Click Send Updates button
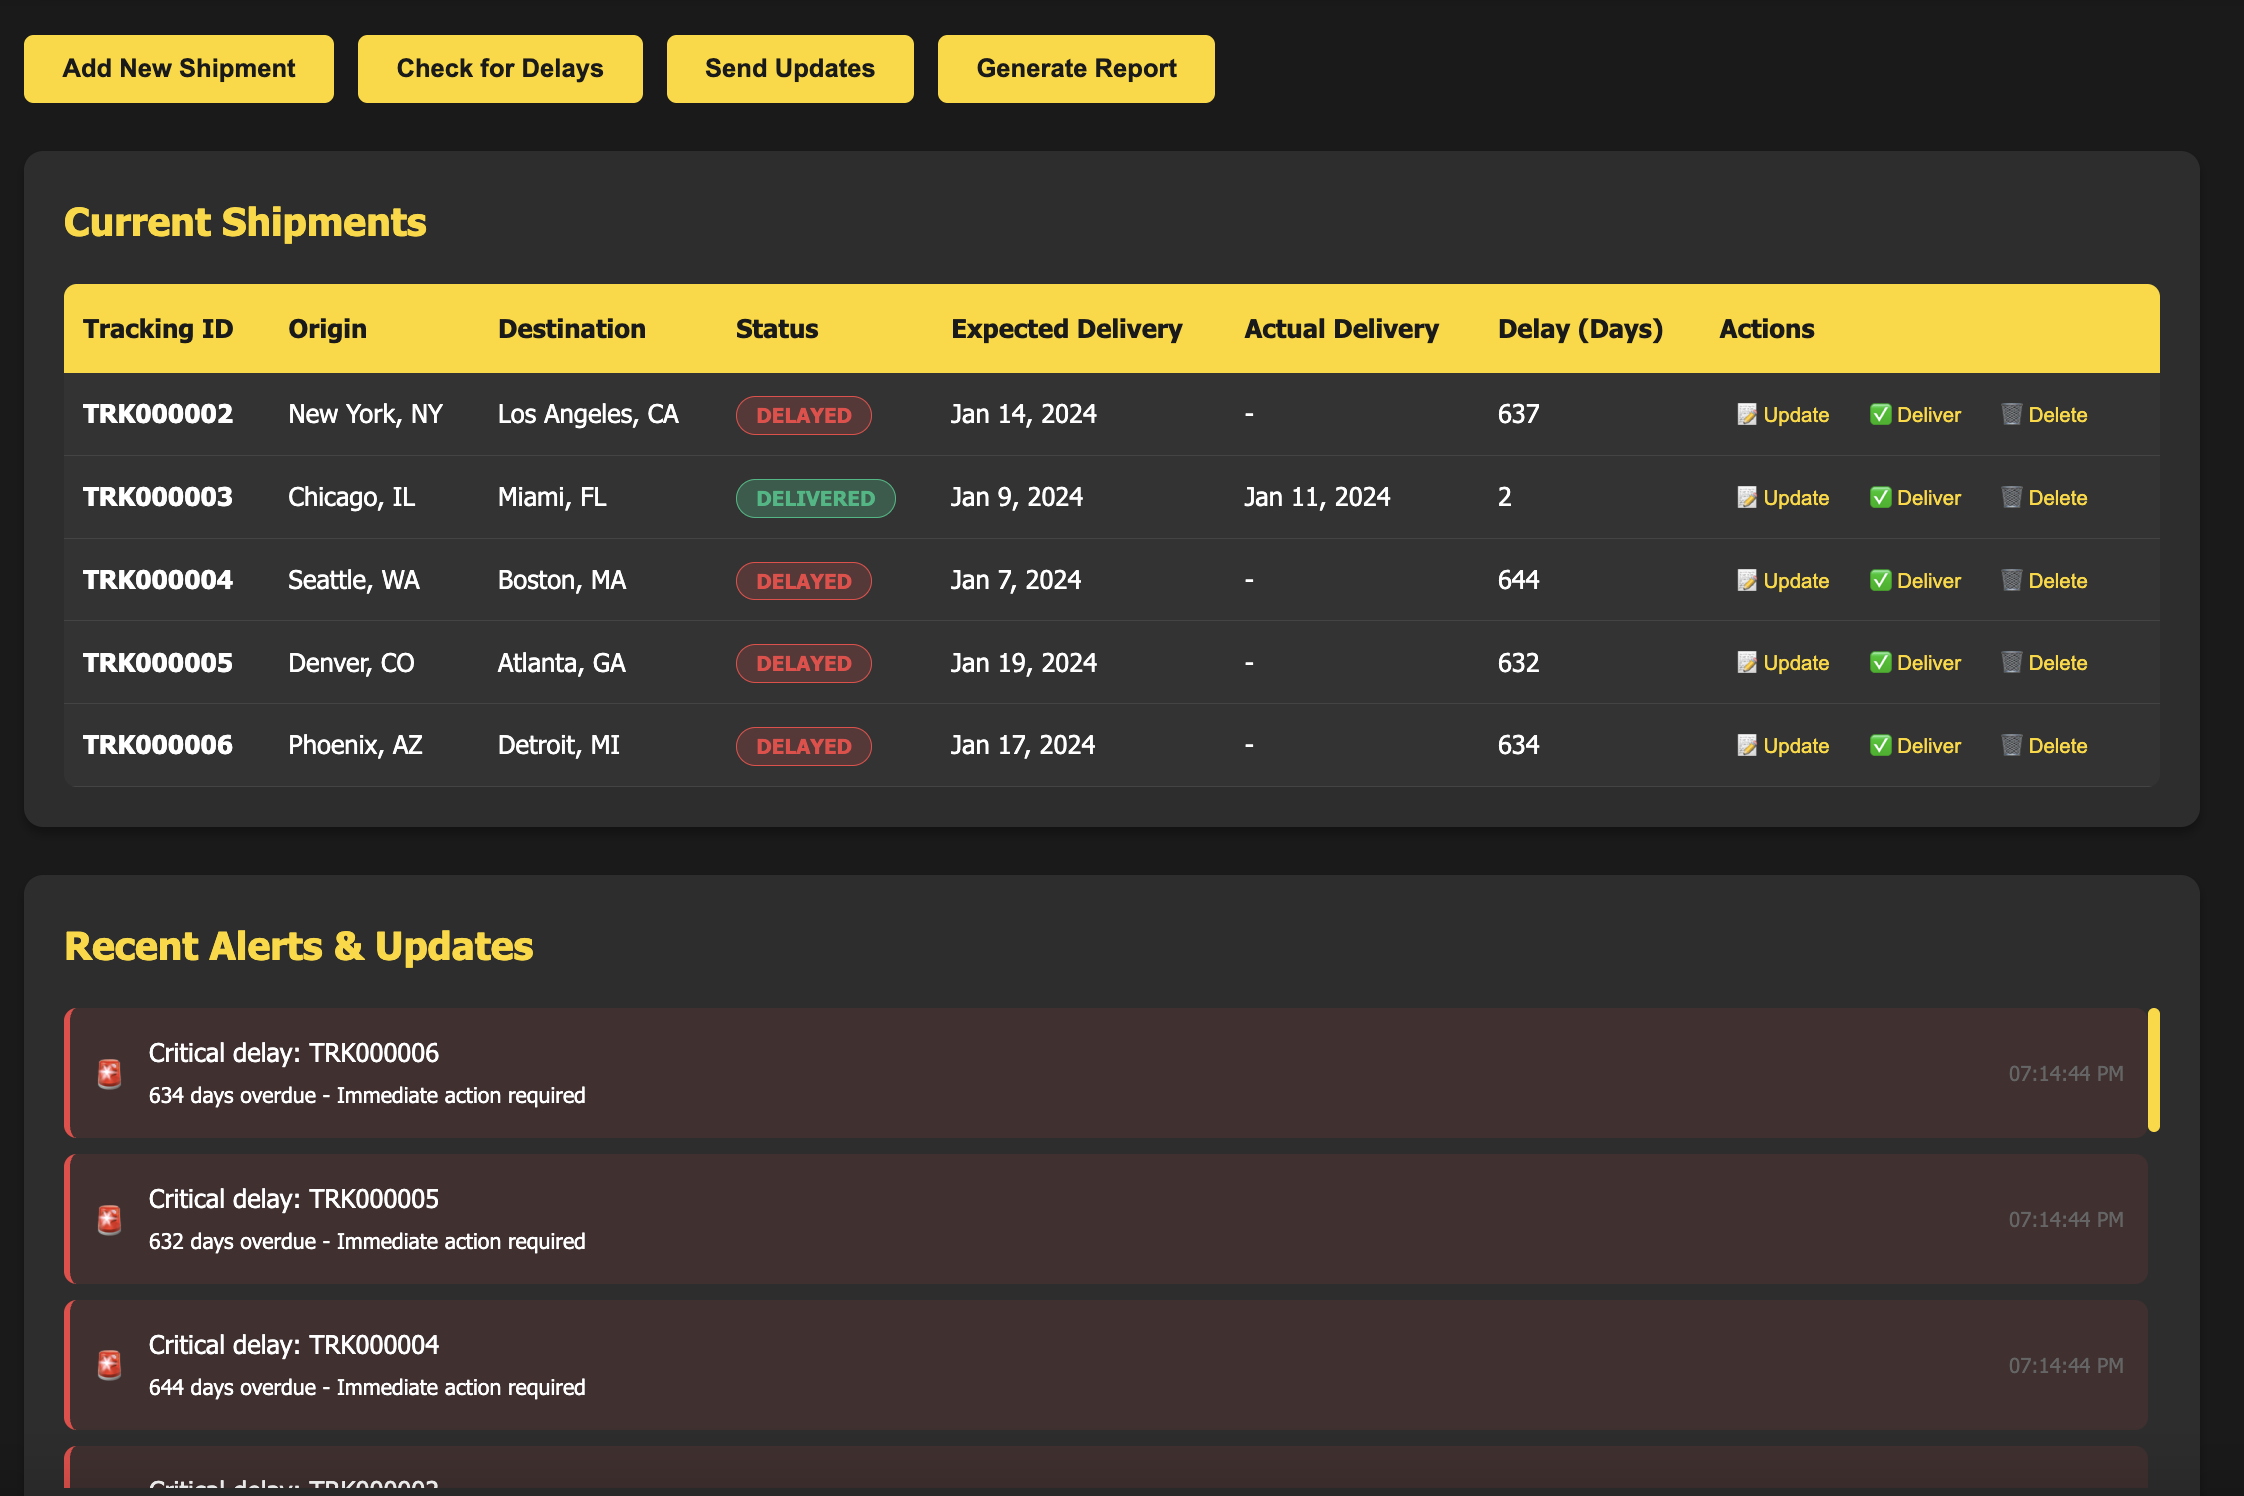 point(790,69)
